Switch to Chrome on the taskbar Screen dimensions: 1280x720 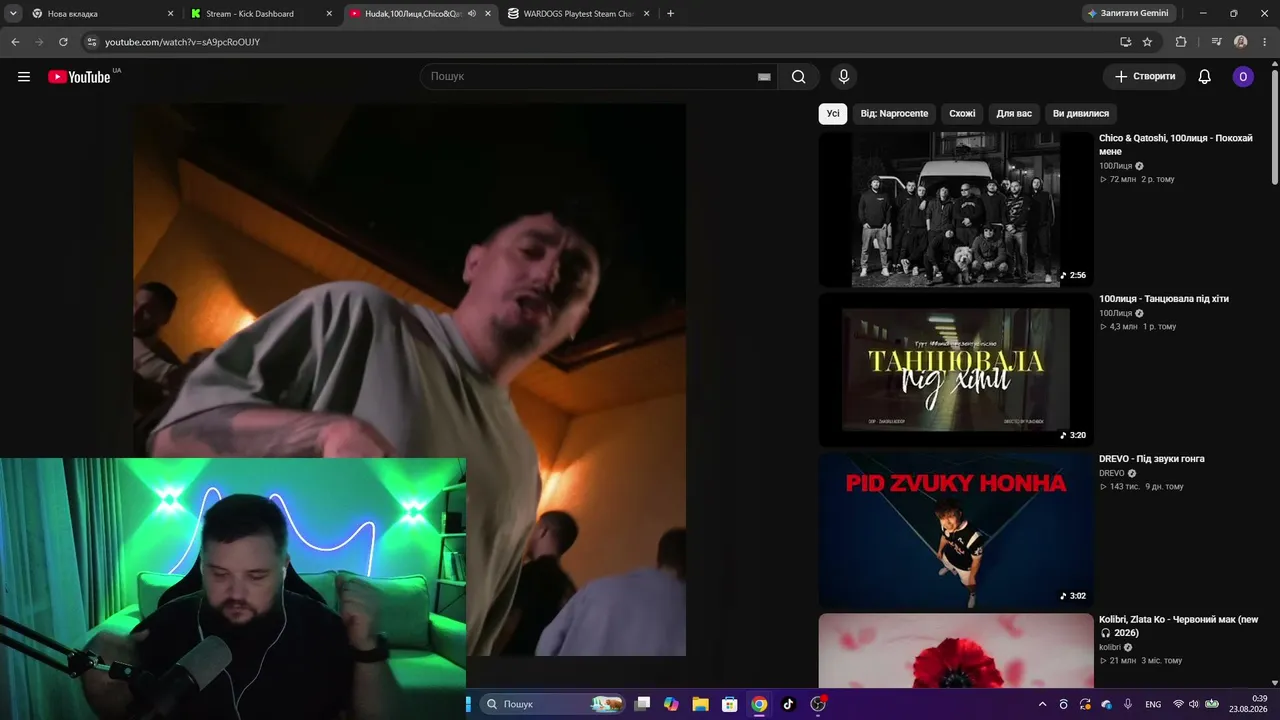(x=759, y=704)
